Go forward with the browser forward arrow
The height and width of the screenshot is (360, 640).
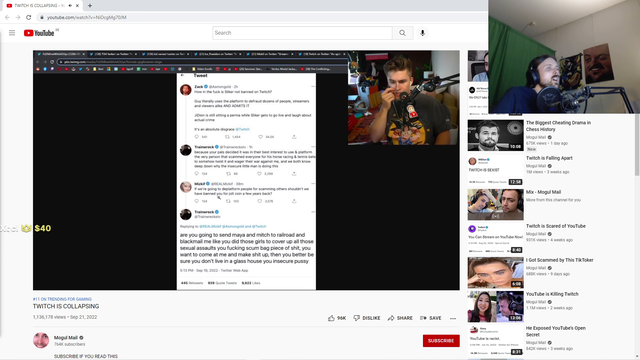(x=18, y=17)
